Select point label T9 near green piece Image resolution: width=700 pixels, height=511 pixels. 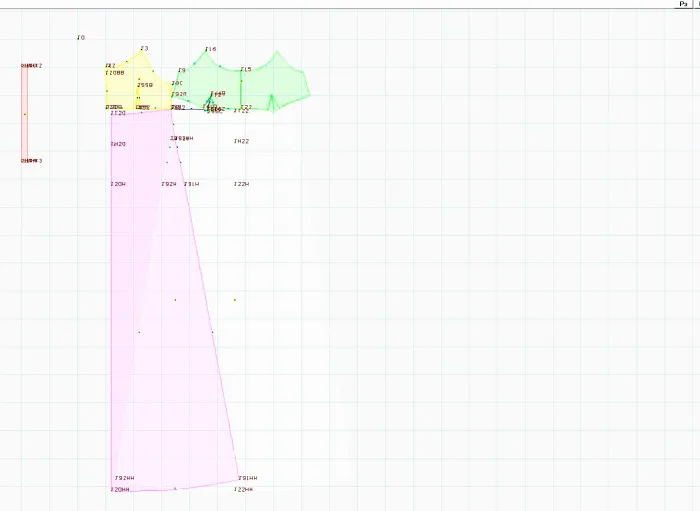coord(182,71)
